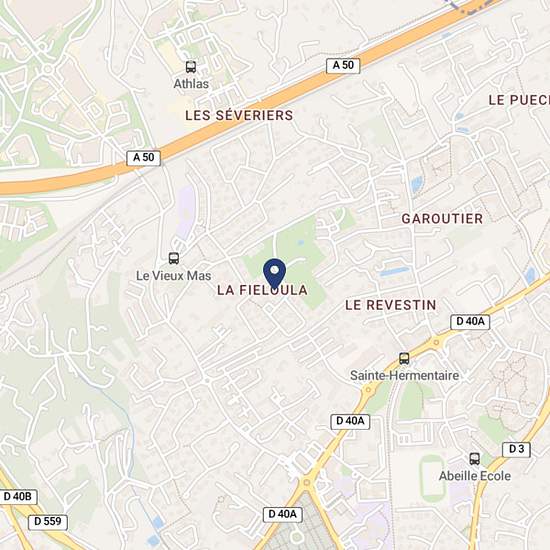The height and width of the screenshot is (550, 550).
Task: Select the Athlas bus stop icon
Action: point(191,67)
